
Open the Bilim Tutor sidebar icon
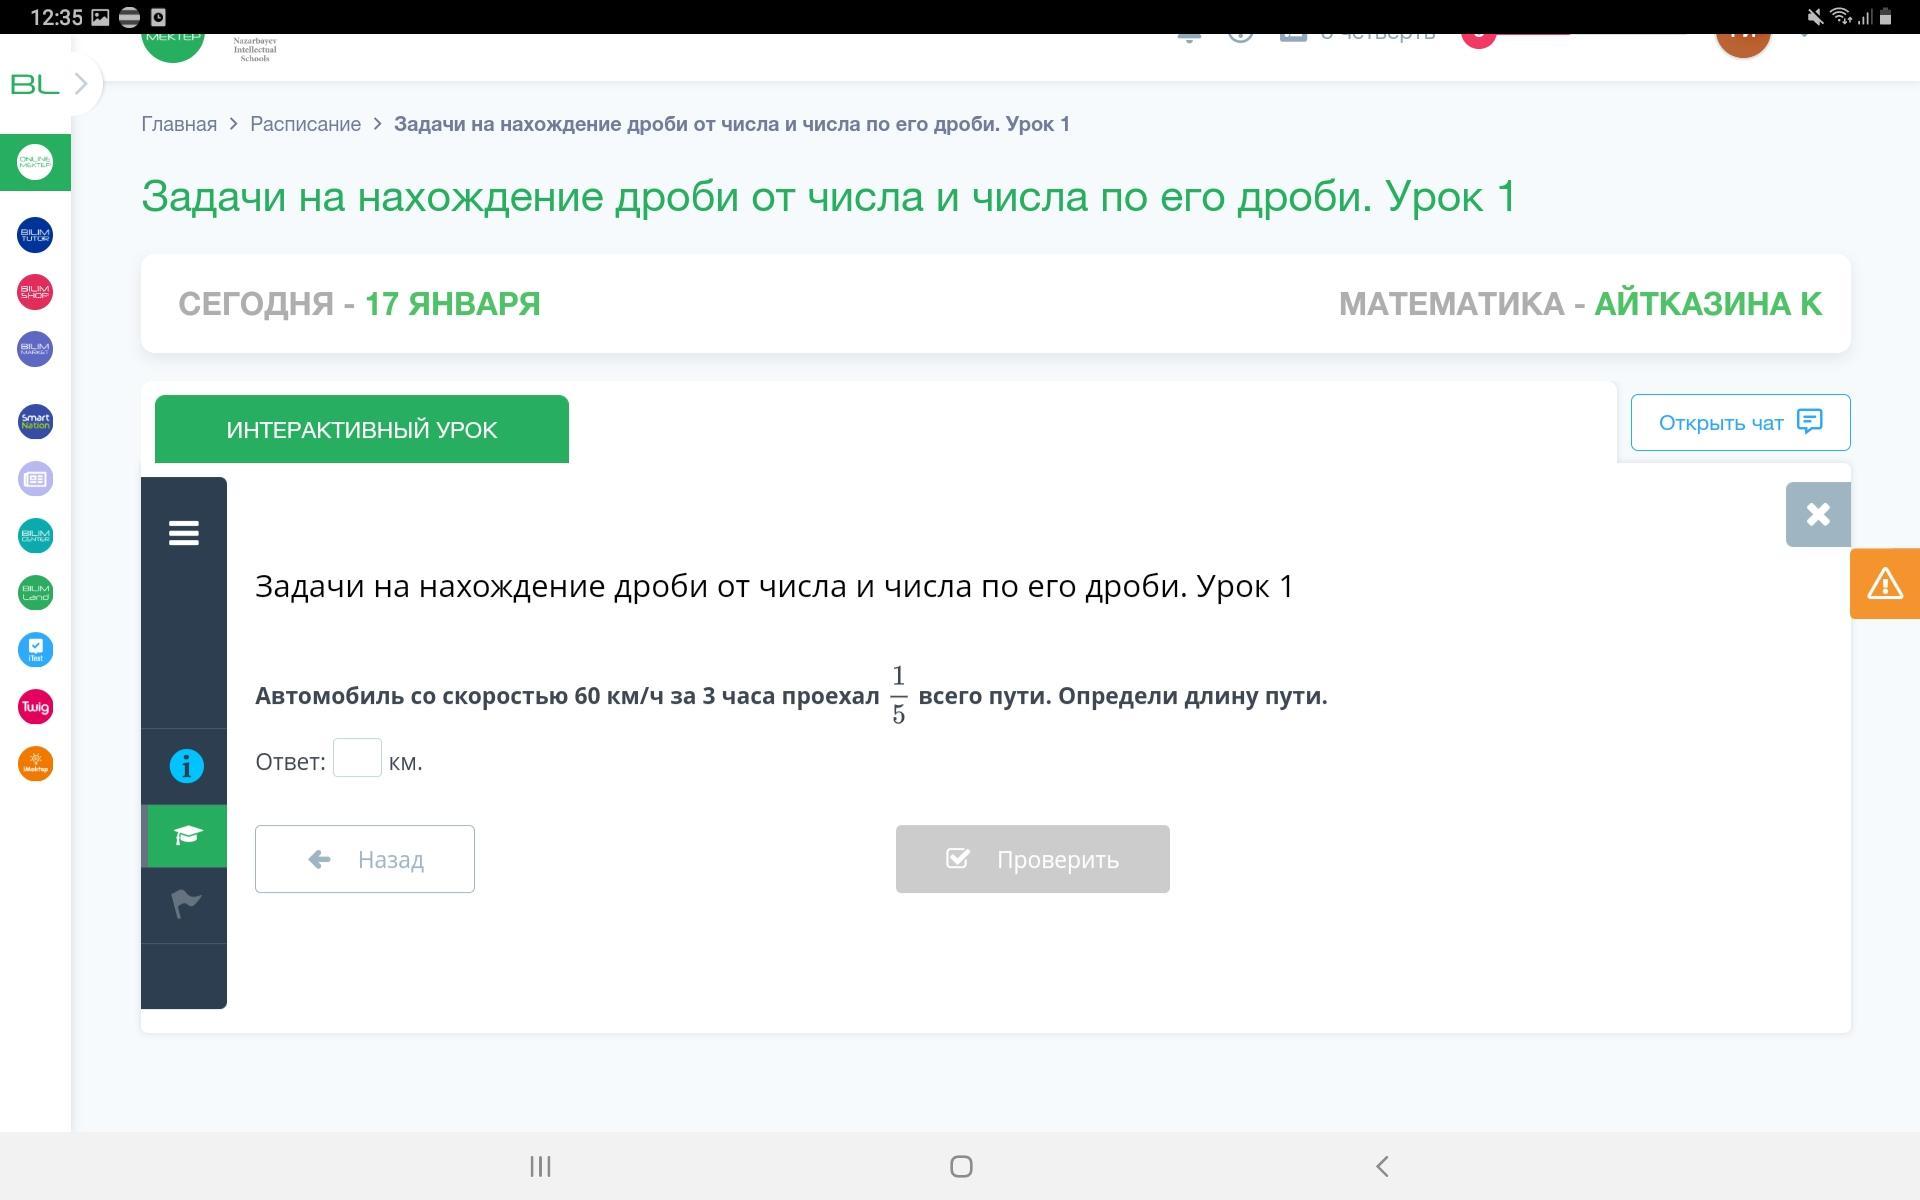pyautogui.click(x=35, y=235)
